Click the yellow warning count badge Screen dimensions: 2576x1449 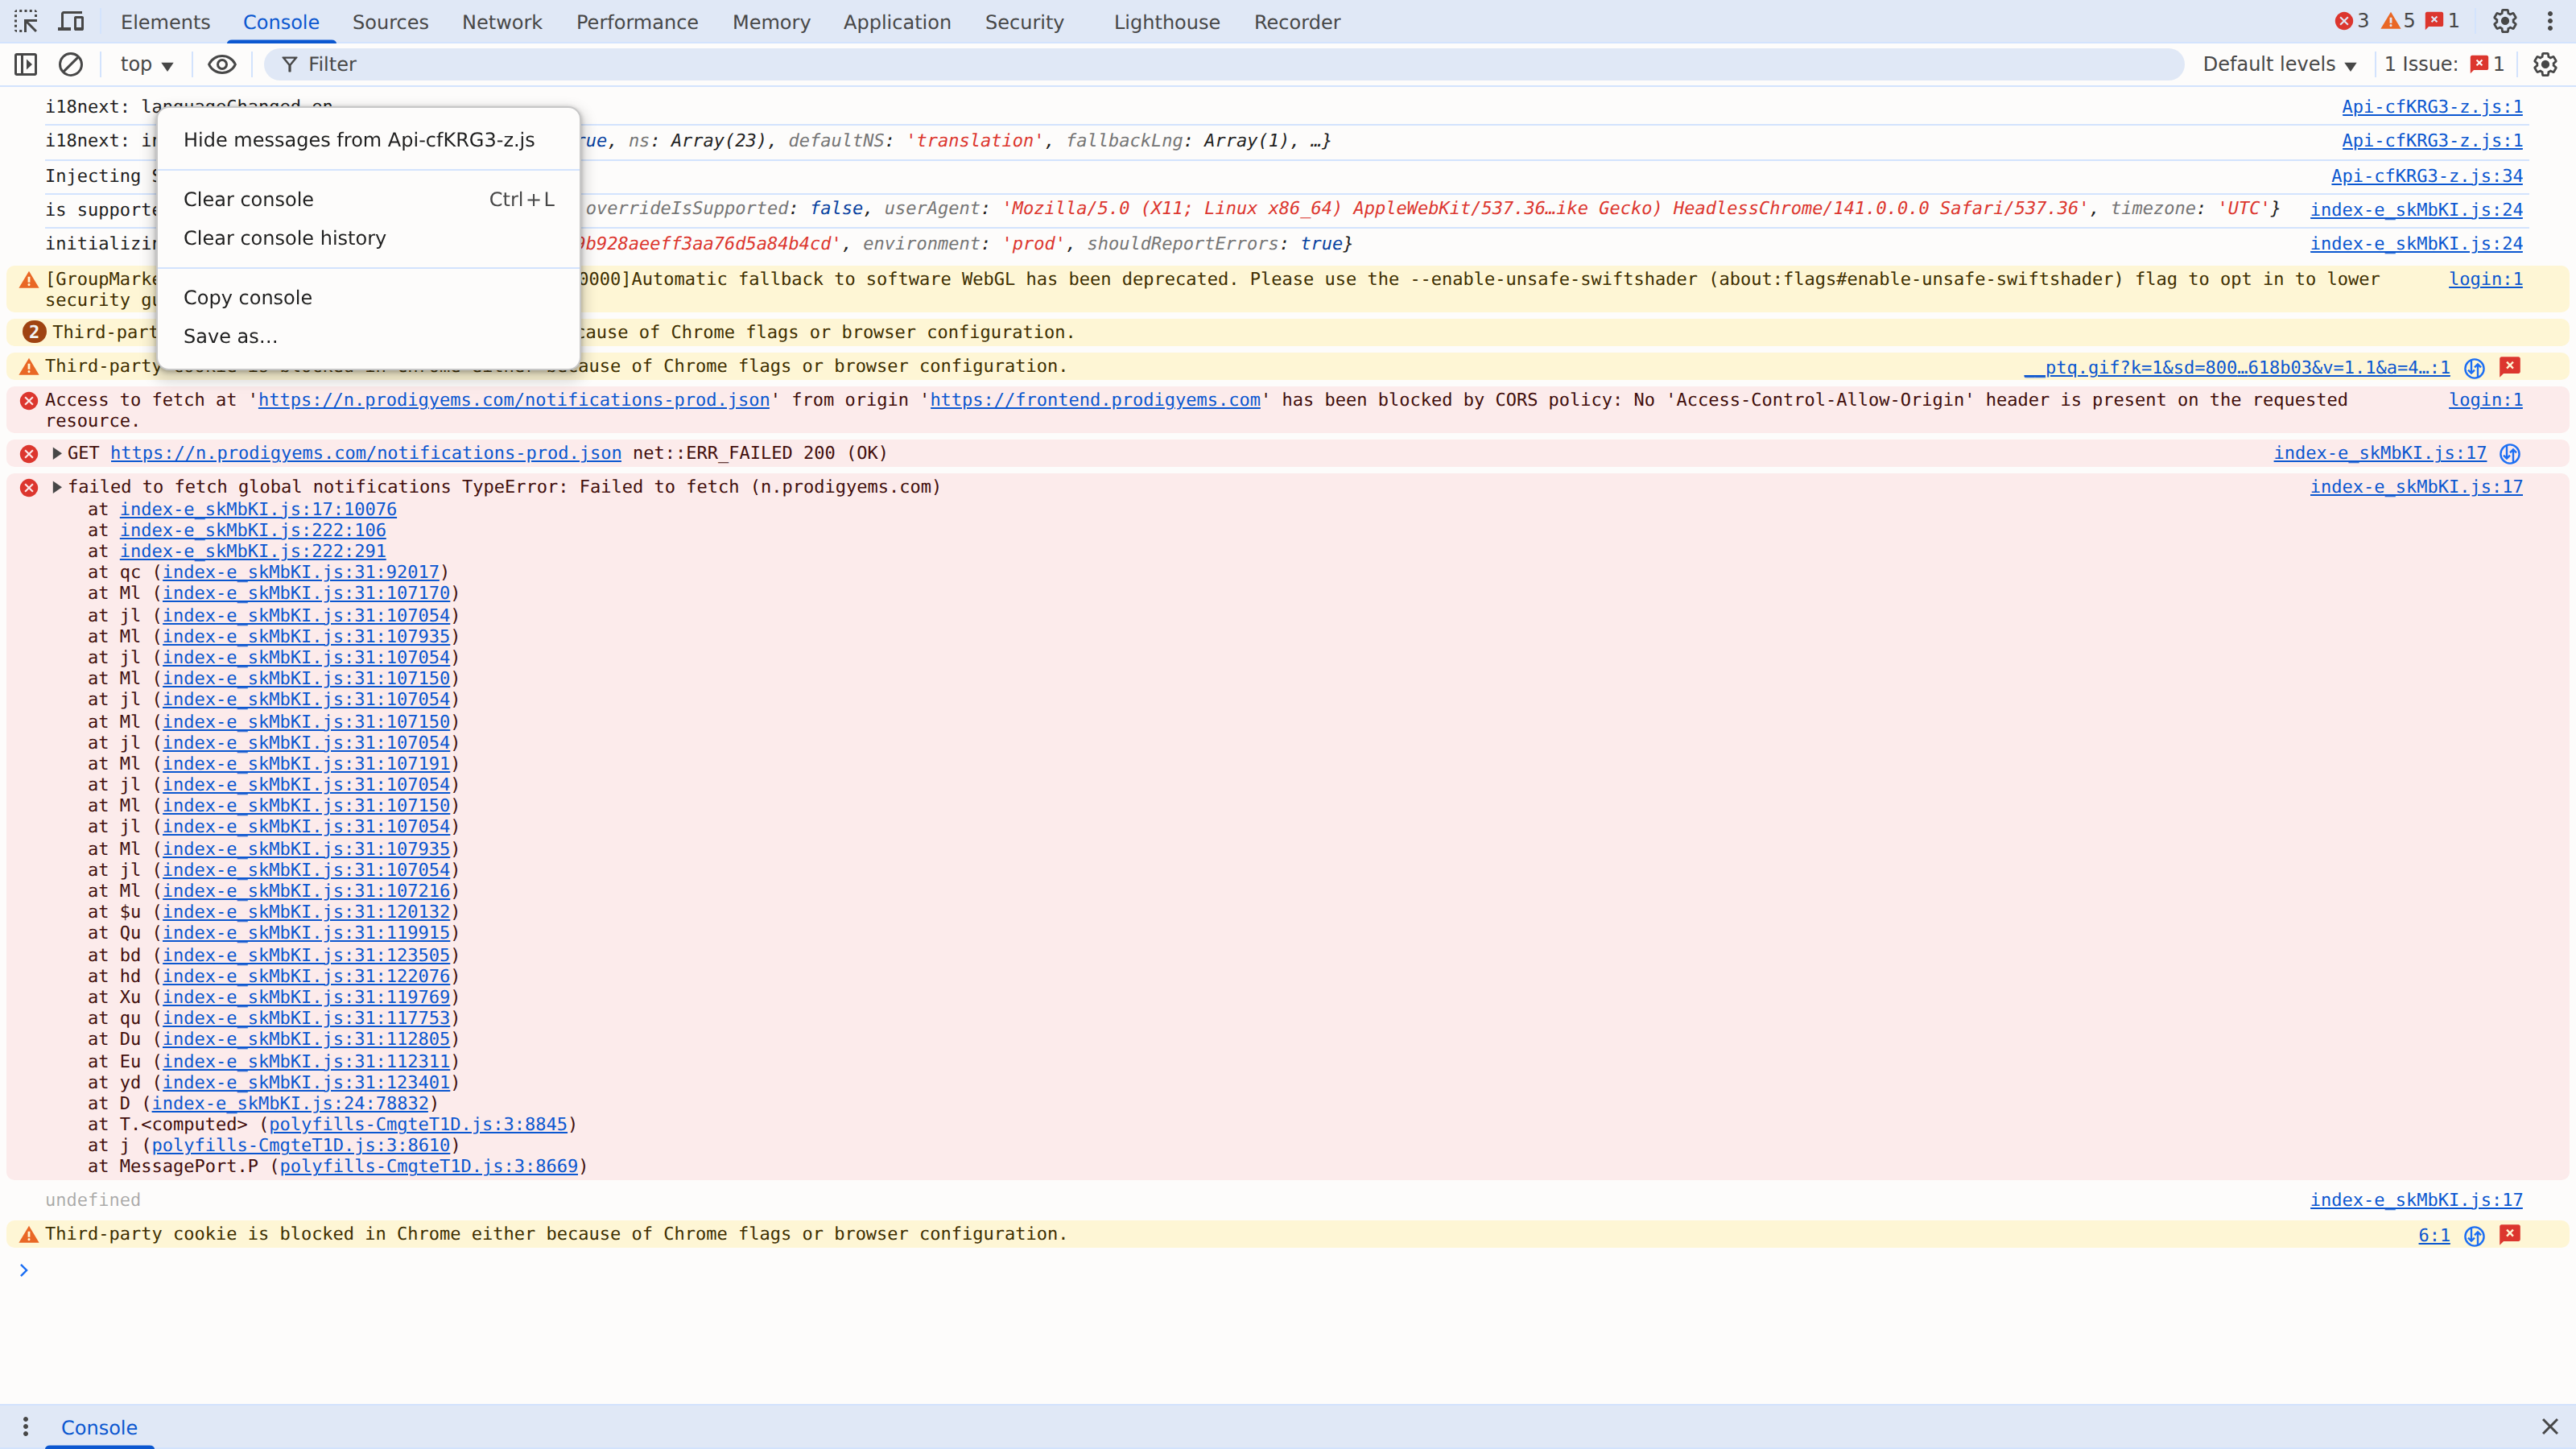tap(2398, 21)
